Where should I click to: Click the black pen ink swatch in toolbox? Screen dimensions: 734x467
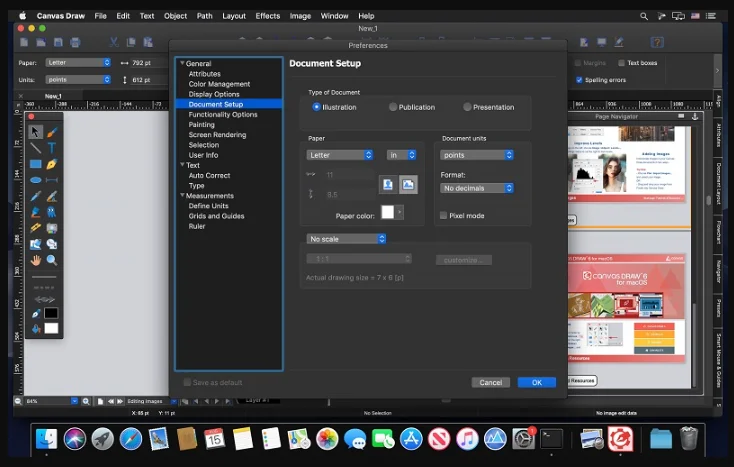(x=51, y=313)
